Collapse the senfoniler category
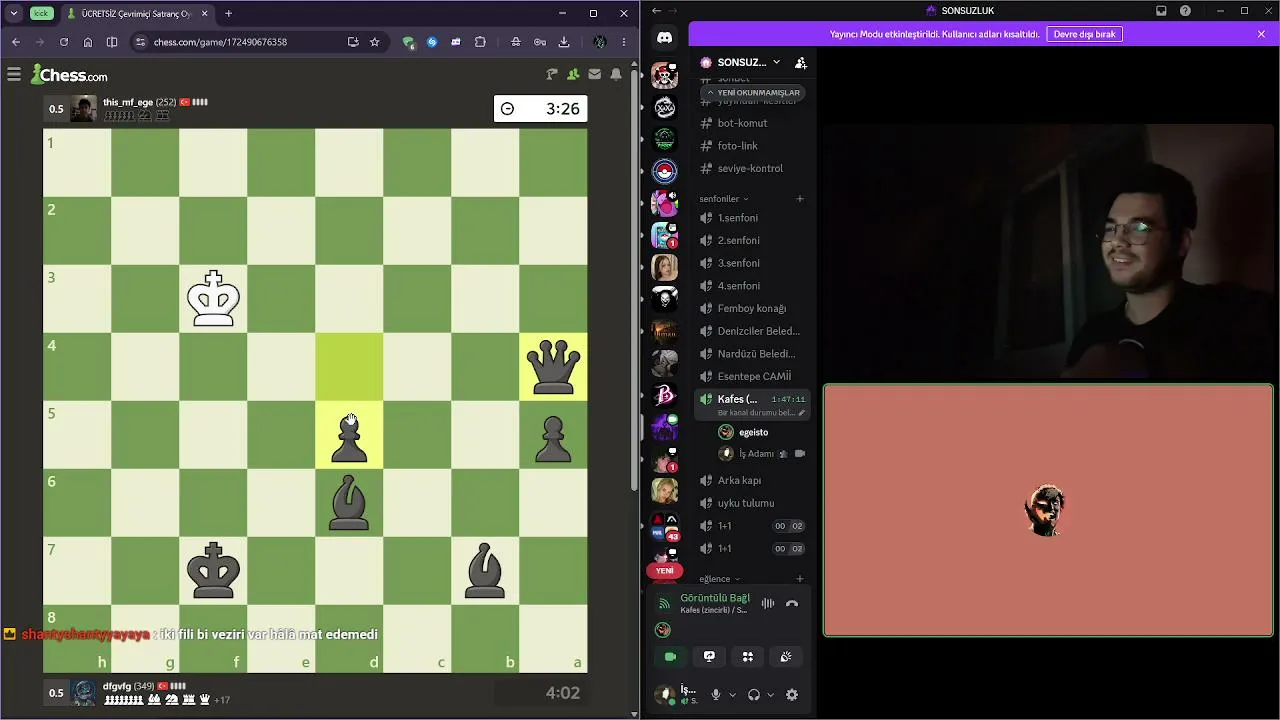 coord(724,199)
